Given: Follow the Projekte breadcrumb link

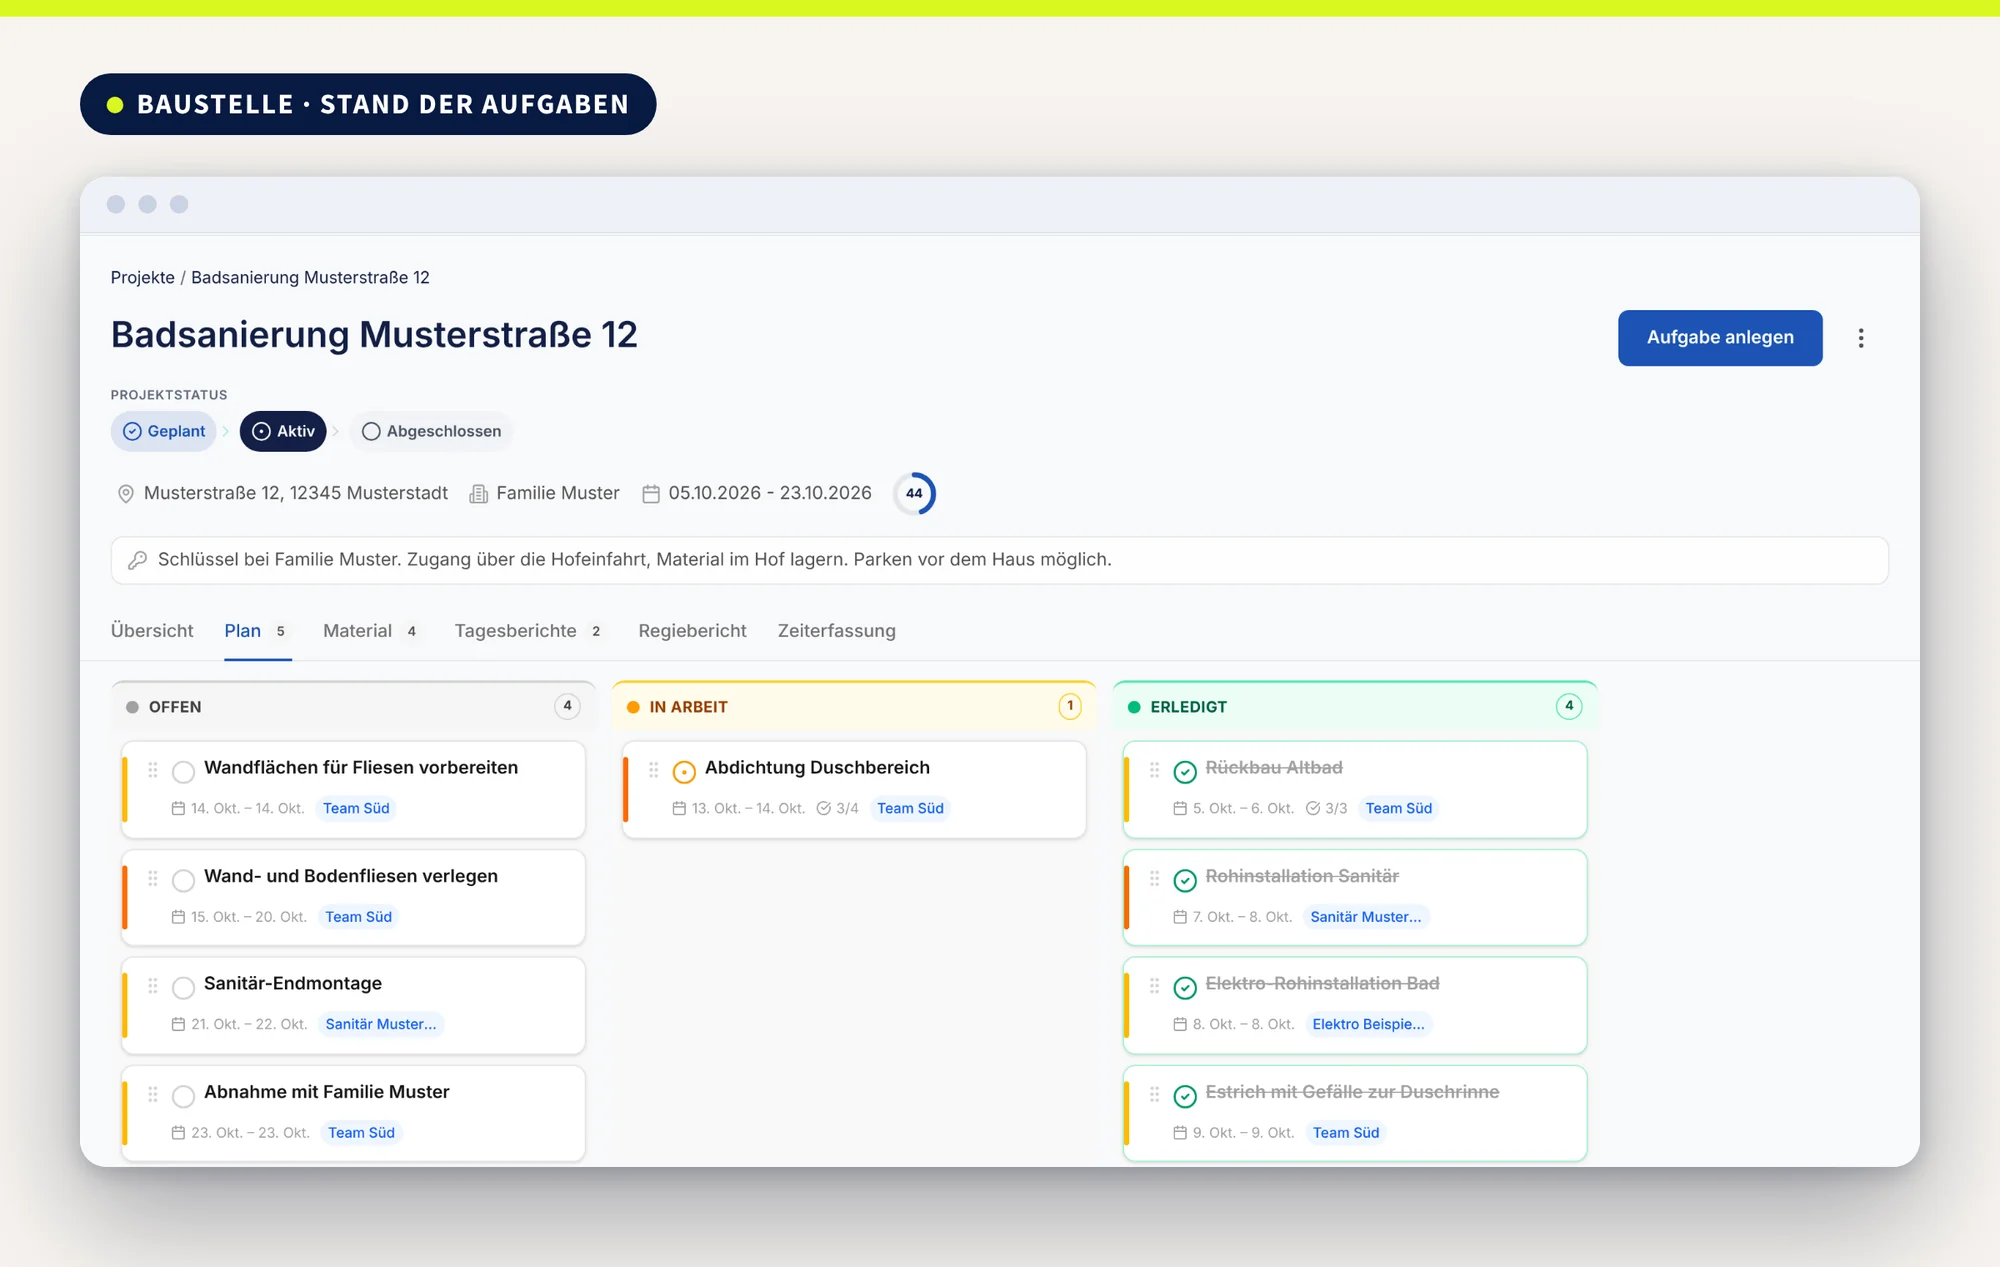Looking at the screenshot, I should click(143, 277).
